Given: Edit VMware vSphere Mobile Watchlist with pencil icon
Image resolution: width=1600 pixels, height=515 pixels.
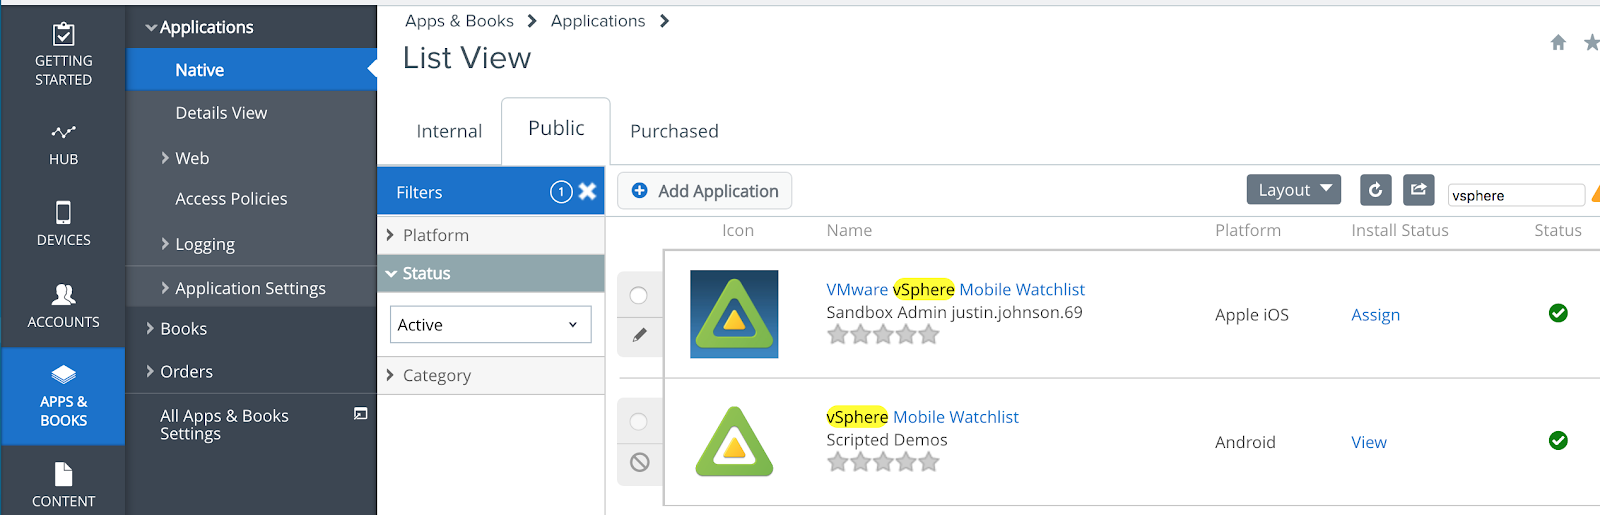Looking at the screenshot, I should (x=640, y=335).
